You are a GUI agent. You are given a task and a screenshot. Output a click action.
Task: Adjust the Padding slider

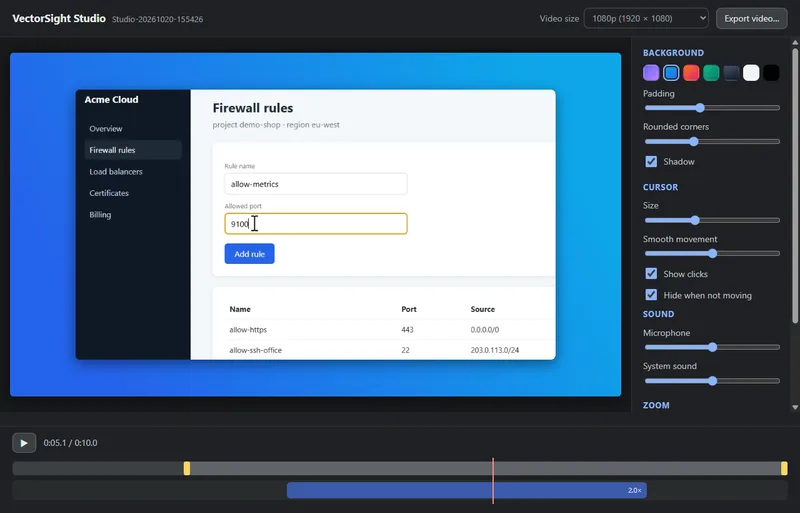pyautogui.click(x=712, y=108)
